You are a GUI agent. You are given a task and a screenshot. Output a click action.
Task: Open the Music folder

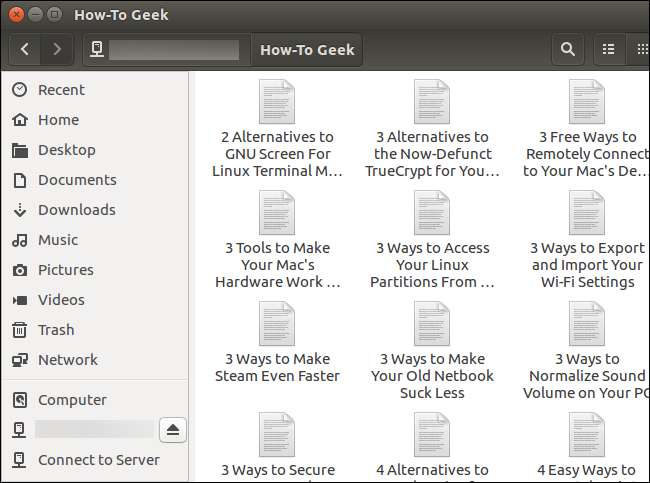pos(57,240)
